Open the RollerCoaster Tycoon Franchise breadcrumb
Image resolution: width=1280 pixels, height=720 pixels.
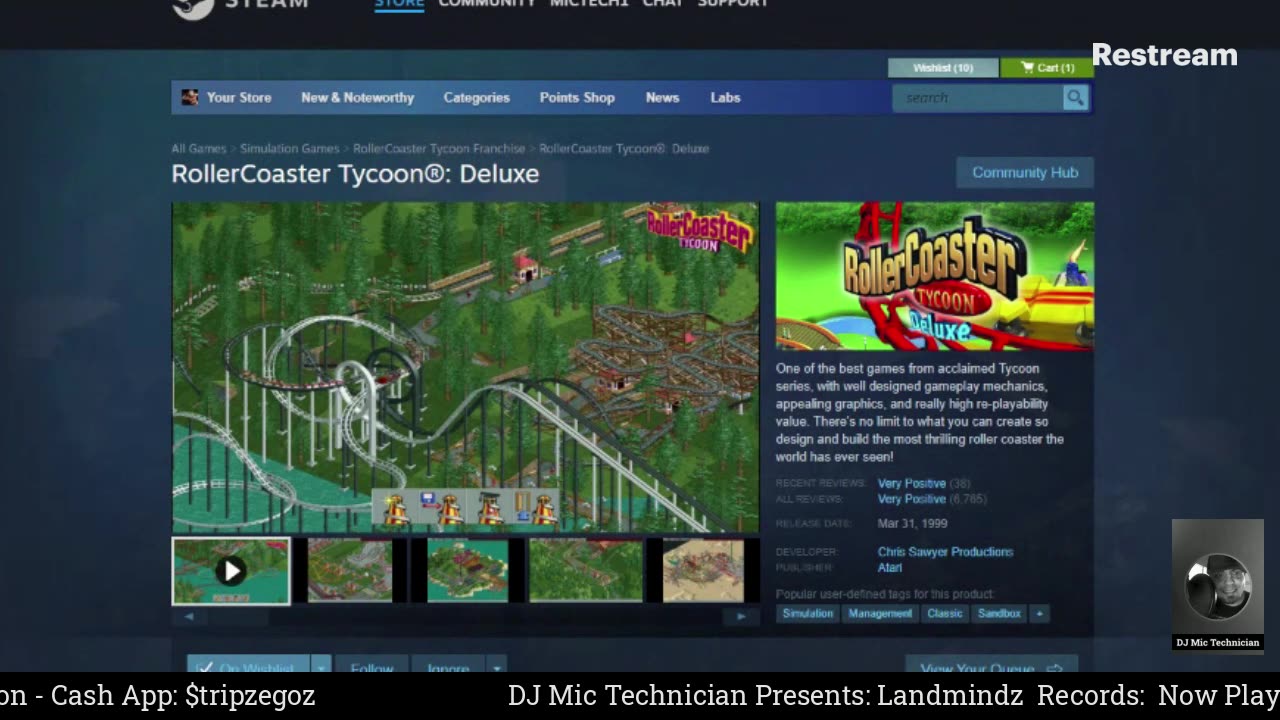coord(439,148)
